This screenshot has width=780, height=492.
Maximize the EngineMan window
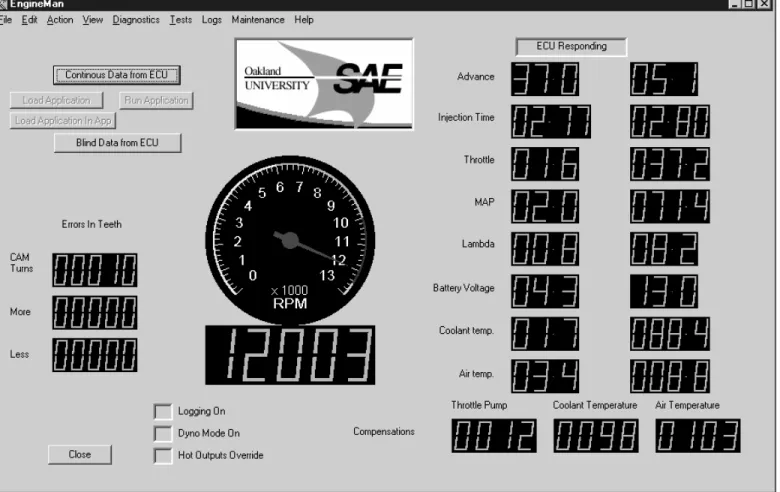750,4
